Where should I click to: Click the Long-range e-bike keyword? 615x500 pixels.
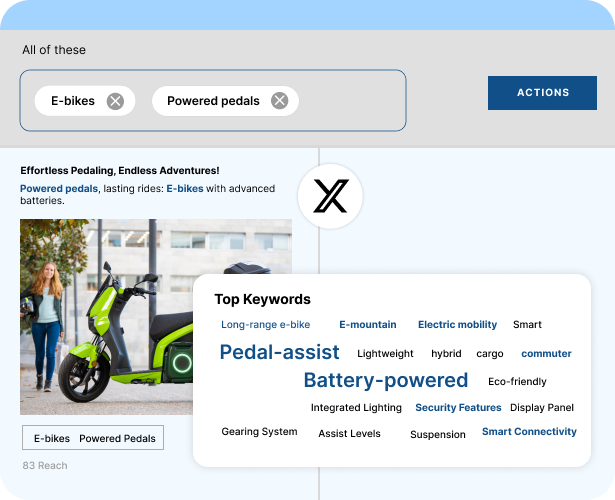[266, 325]
